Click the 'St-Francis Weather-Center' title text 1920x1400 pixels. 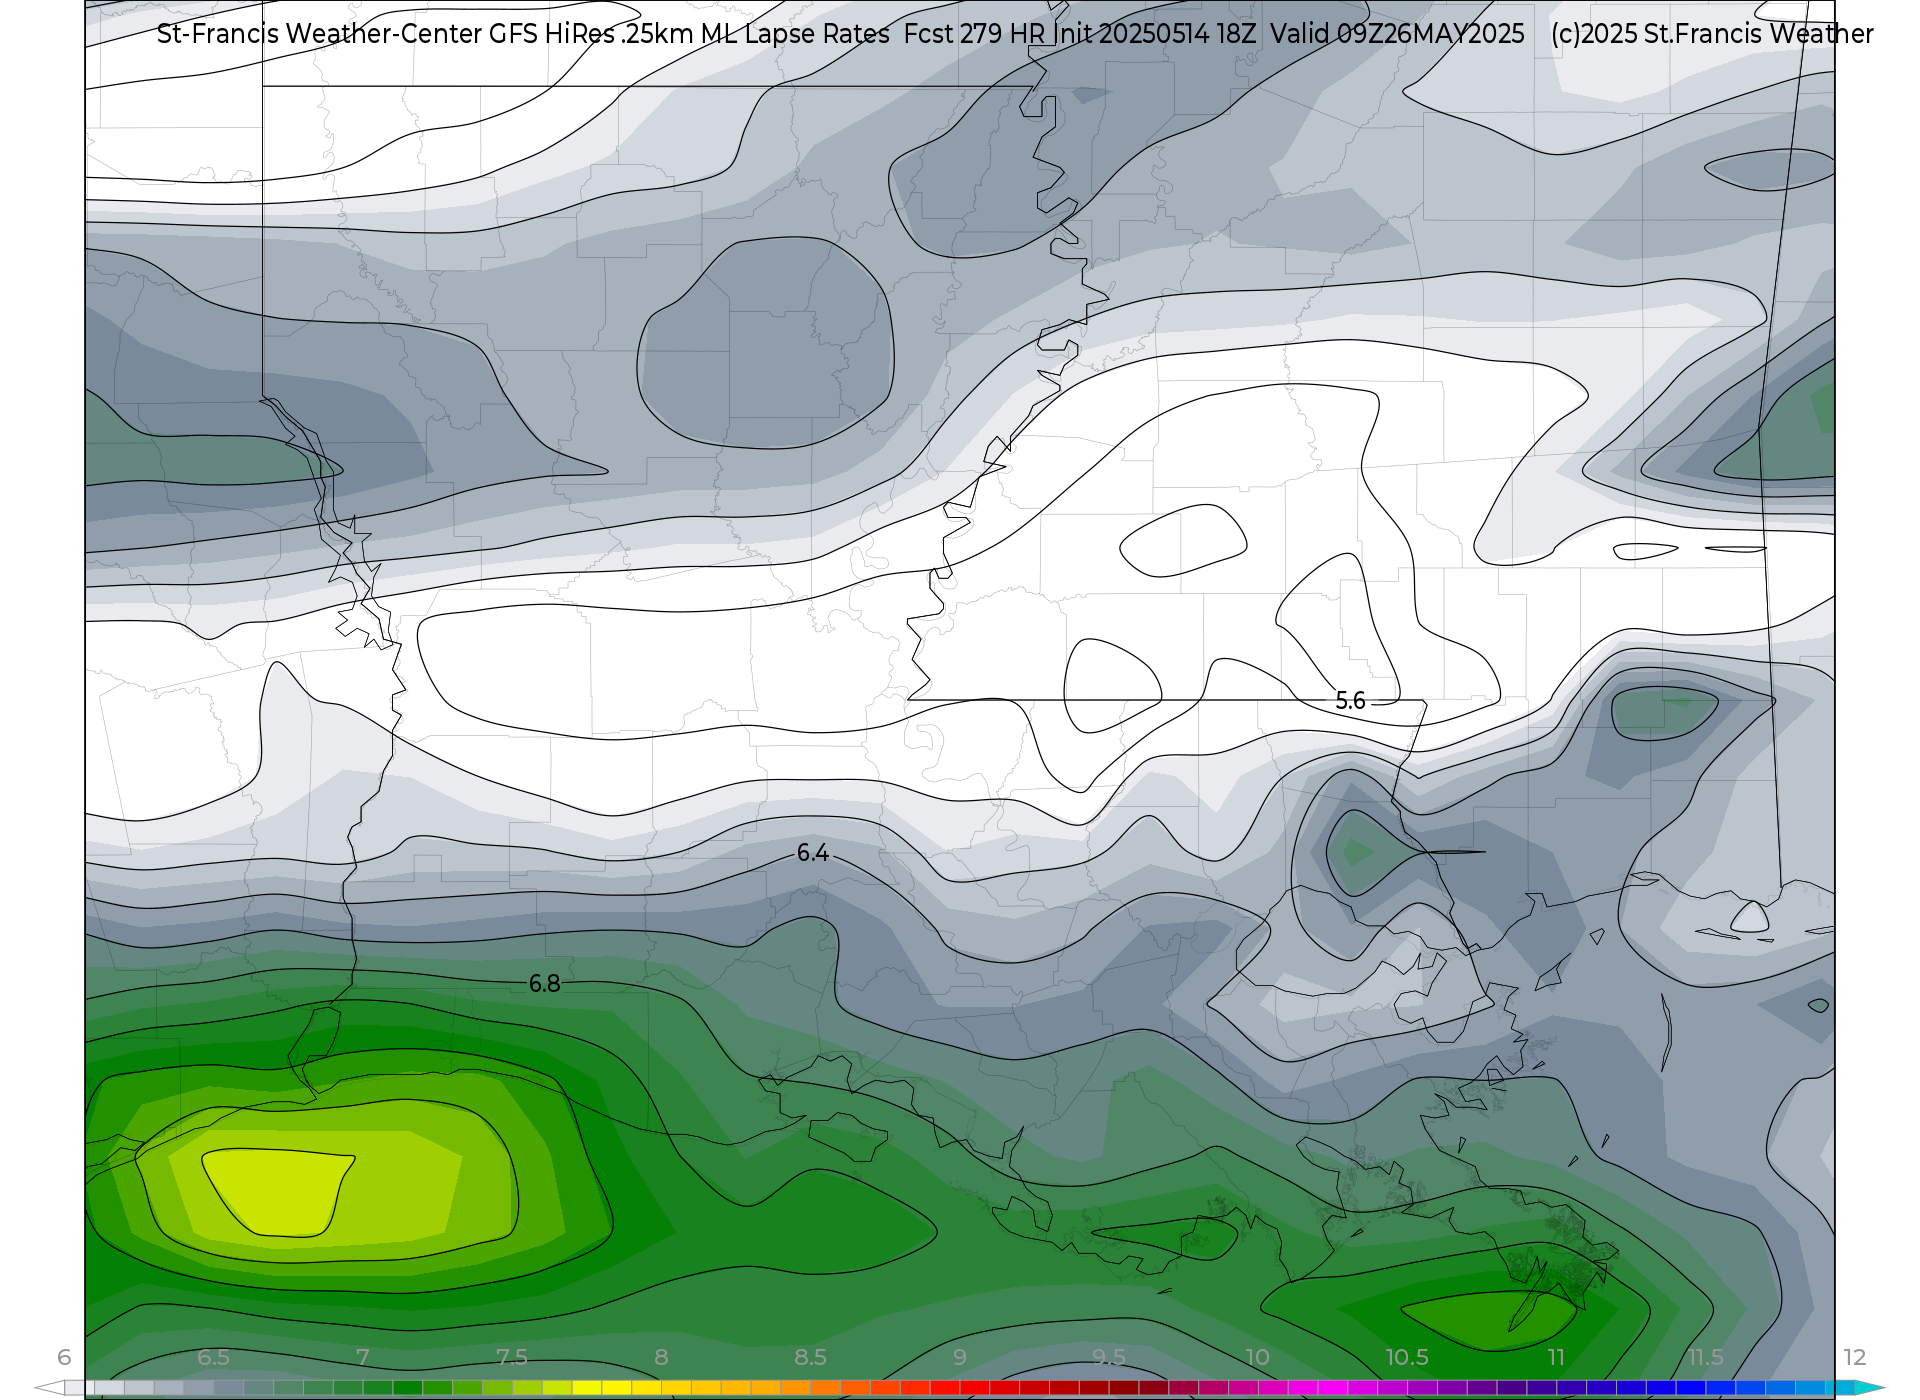[319, 34]
